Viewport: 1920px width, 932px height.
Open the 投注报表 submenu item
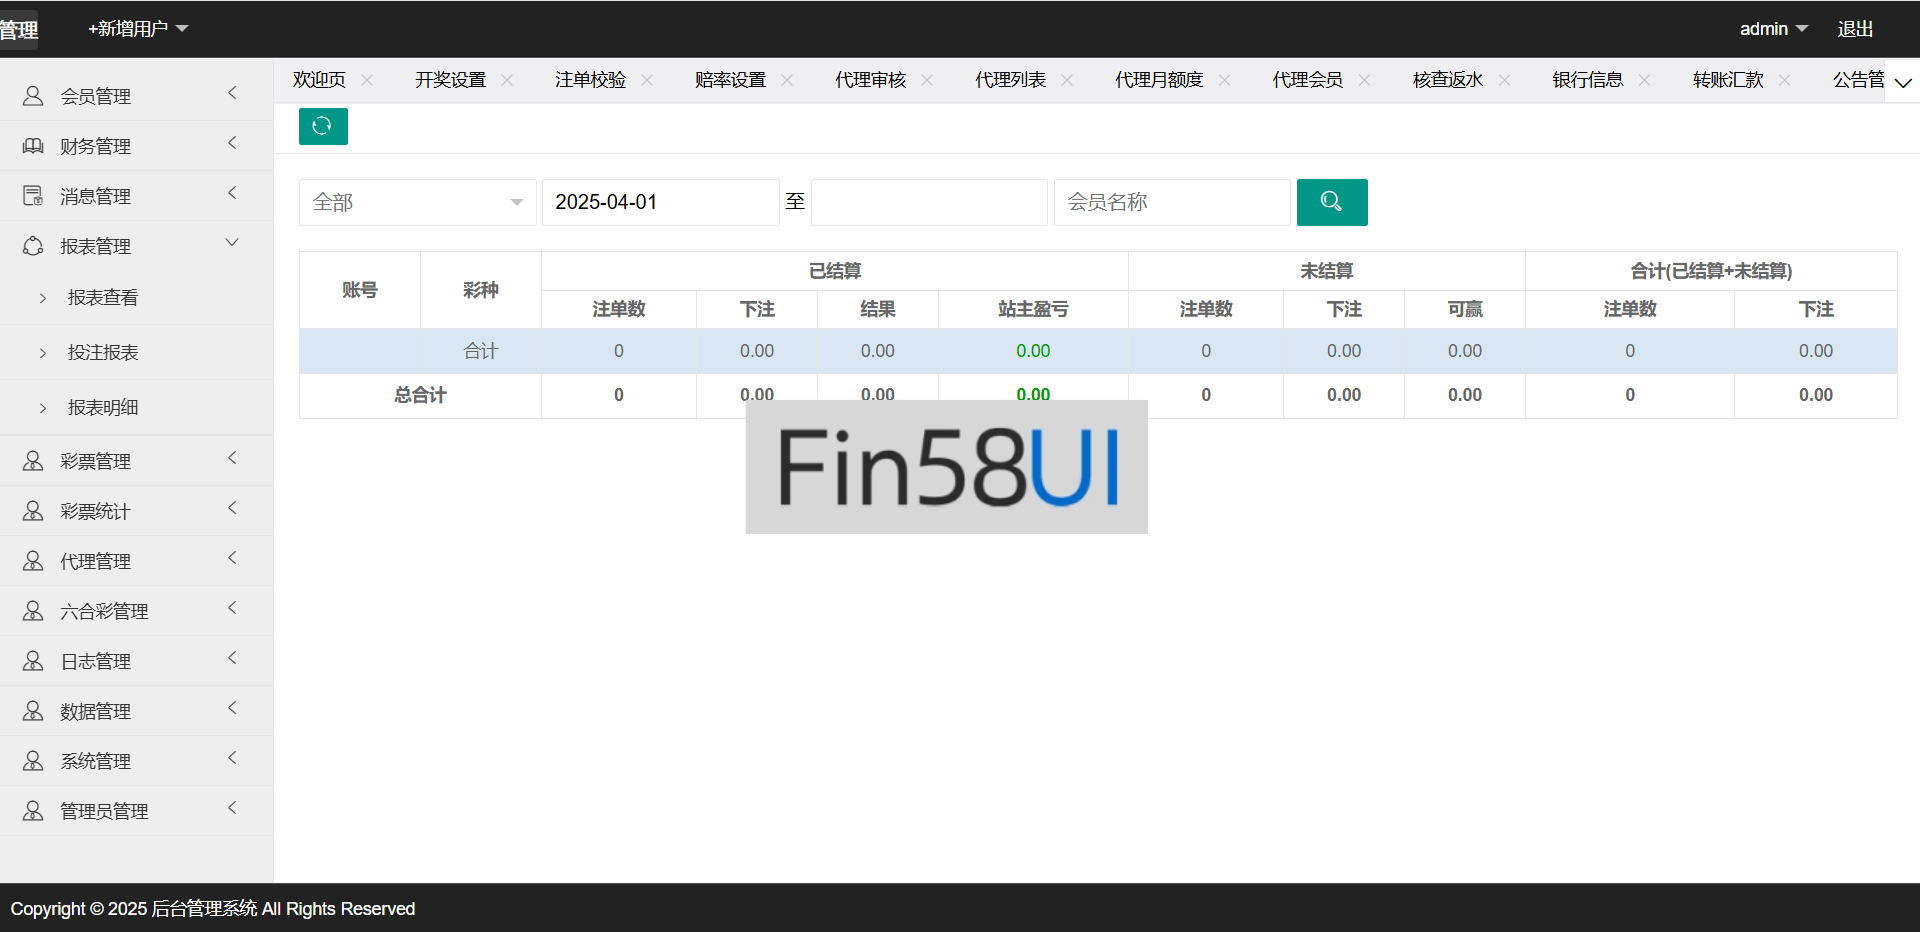pos(103,352)
